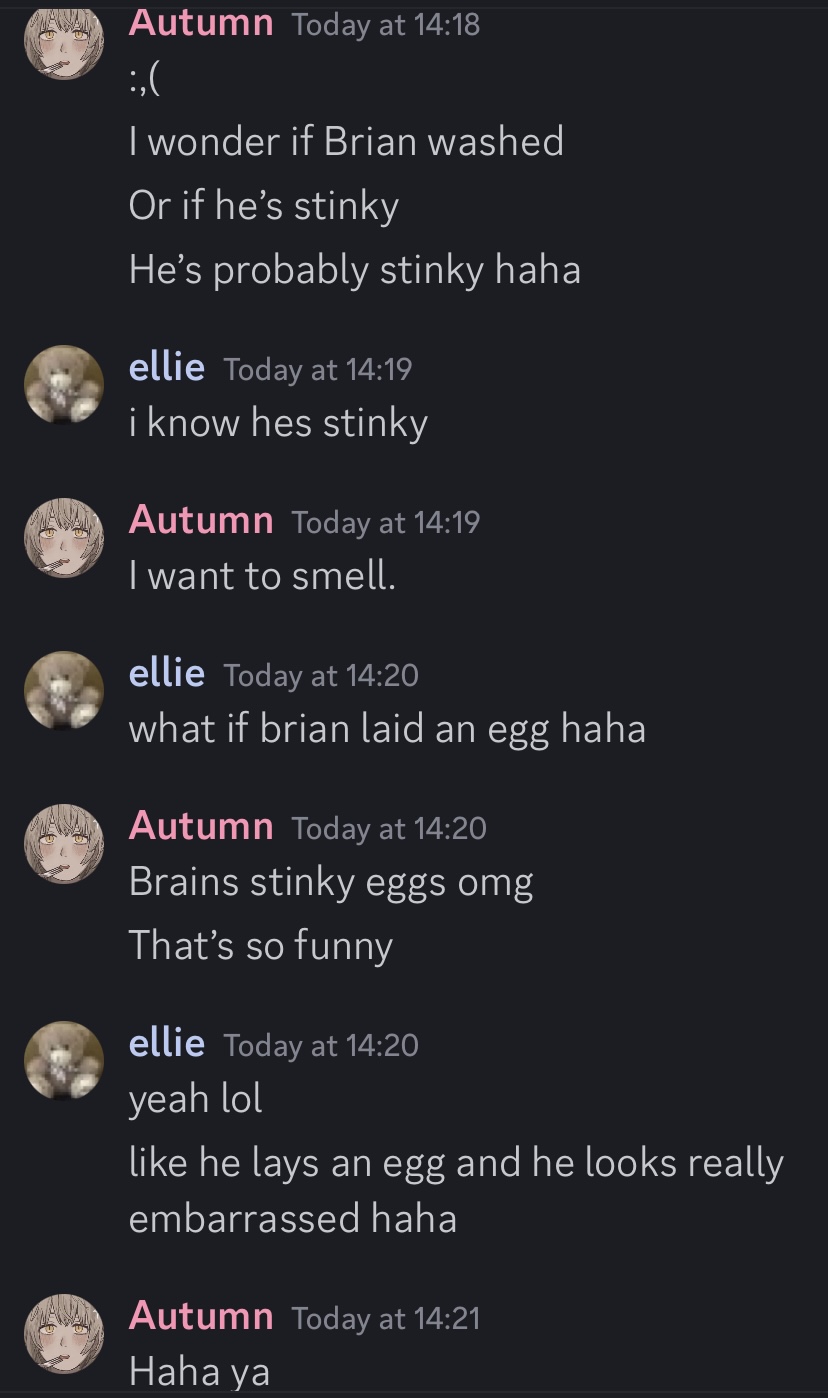This screenshot has width=828, height=1398.
Task: Click the message 'what if brian laid an egg haha'
Action: pos(387,730)
